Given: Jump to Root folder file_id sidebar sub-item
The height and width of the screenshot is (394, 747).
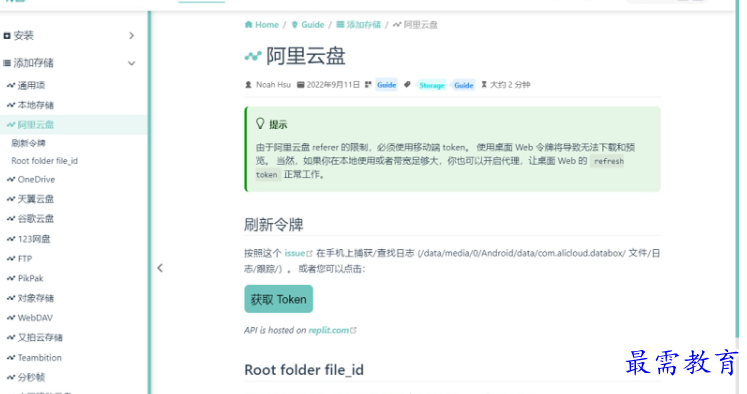Looking at the screenshot, I should coord(44,161).
